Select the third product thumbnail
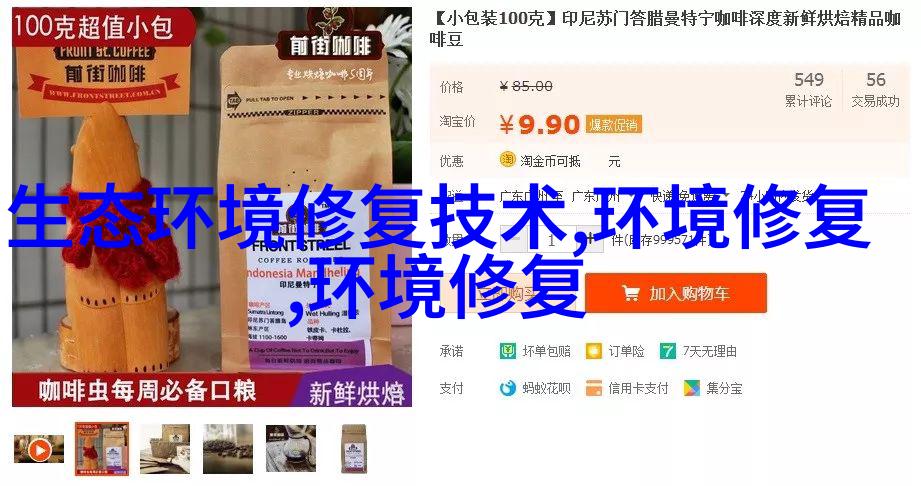Image resolution: width=921 pixels, height=486 pixels. 165,449
